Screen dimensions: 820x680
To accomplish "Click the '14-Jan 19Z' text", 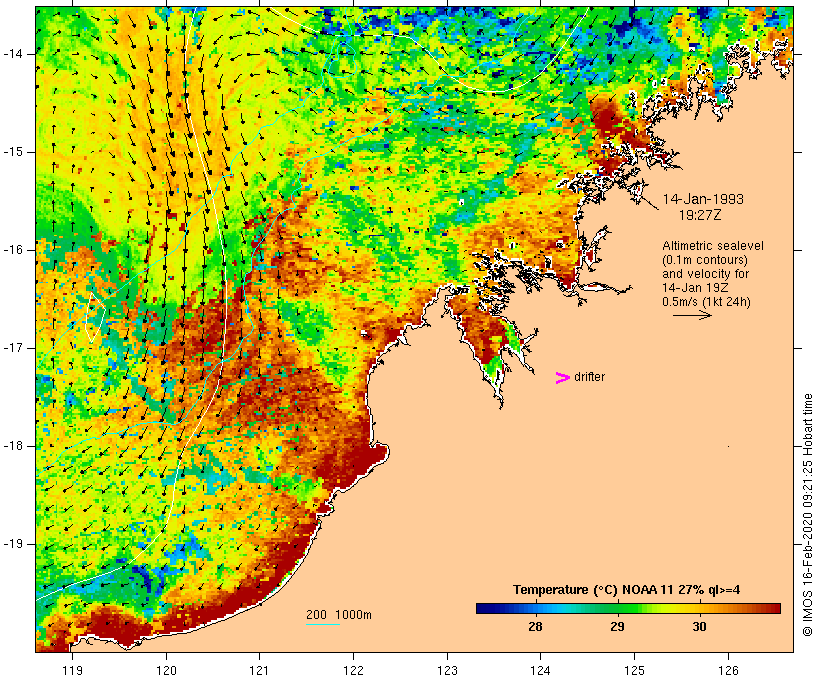I will tap(695, 288).
